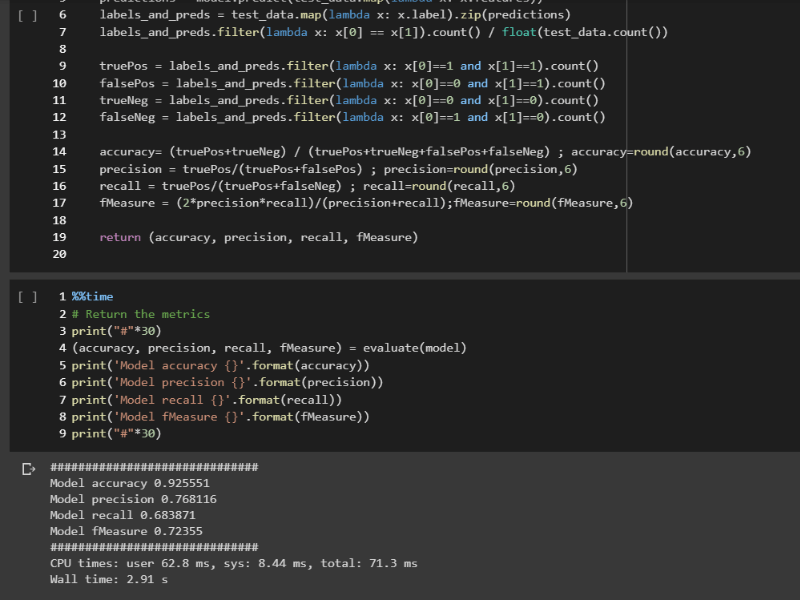Click the 'Wall time: 2.91 s' output
This screenshot has width=800, height=600.
109,579
